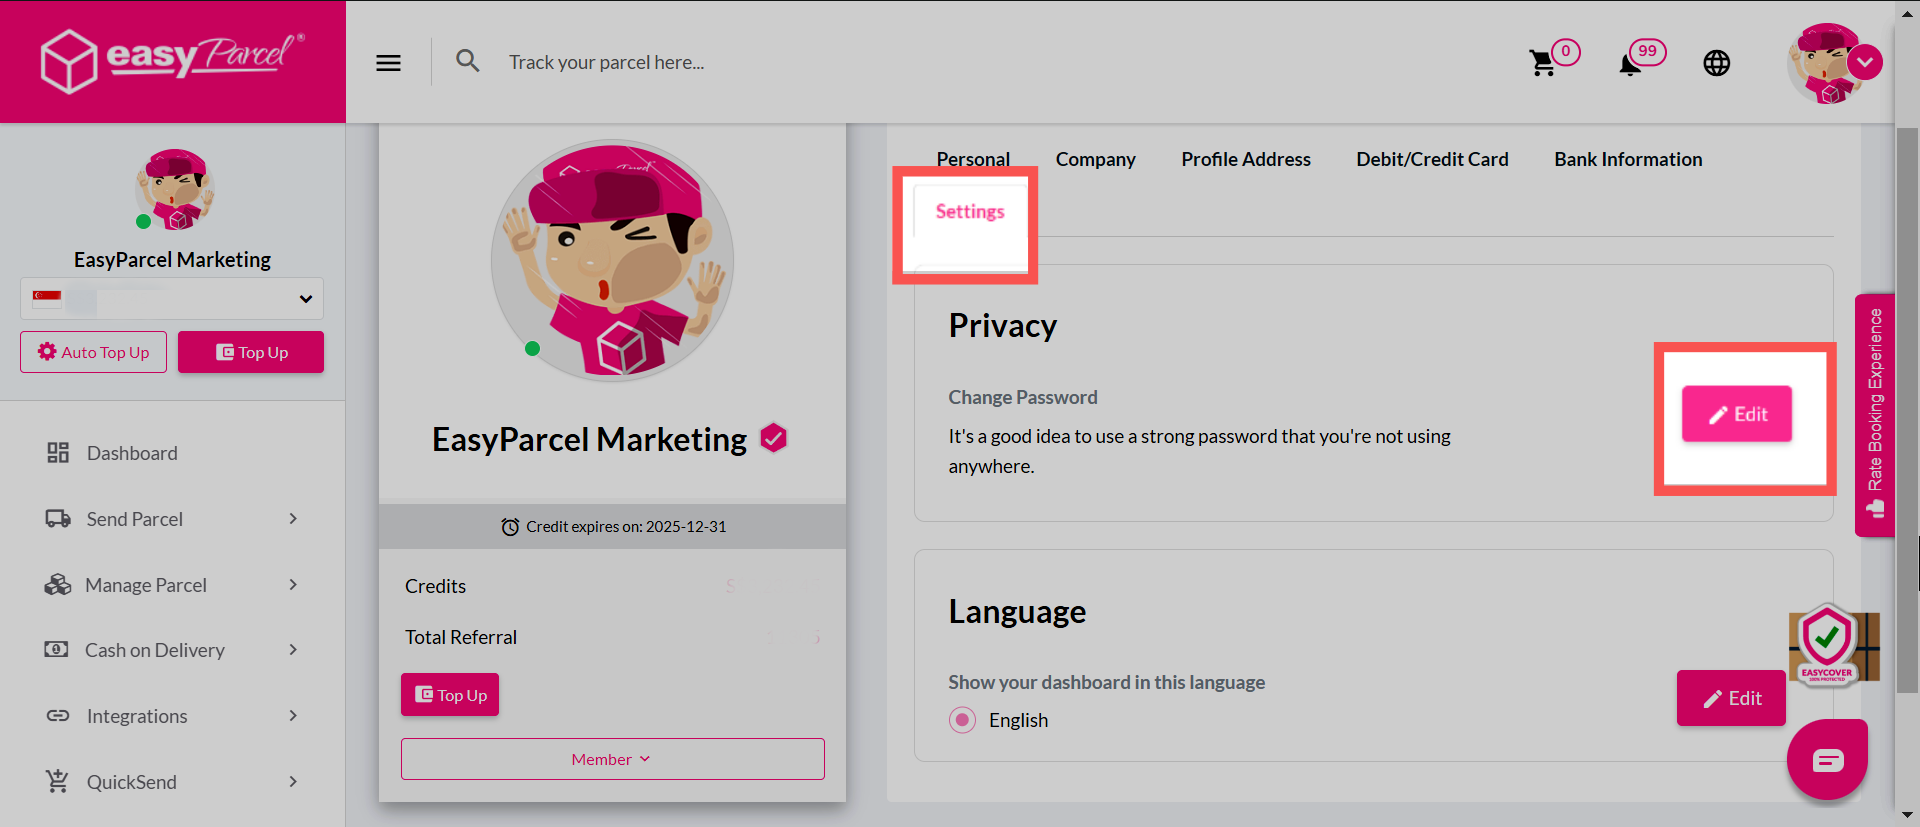Image resolution: width=1920 pixels, height=827 pixels.
Task: Click the Credits row label
Action: coord(435,586)
